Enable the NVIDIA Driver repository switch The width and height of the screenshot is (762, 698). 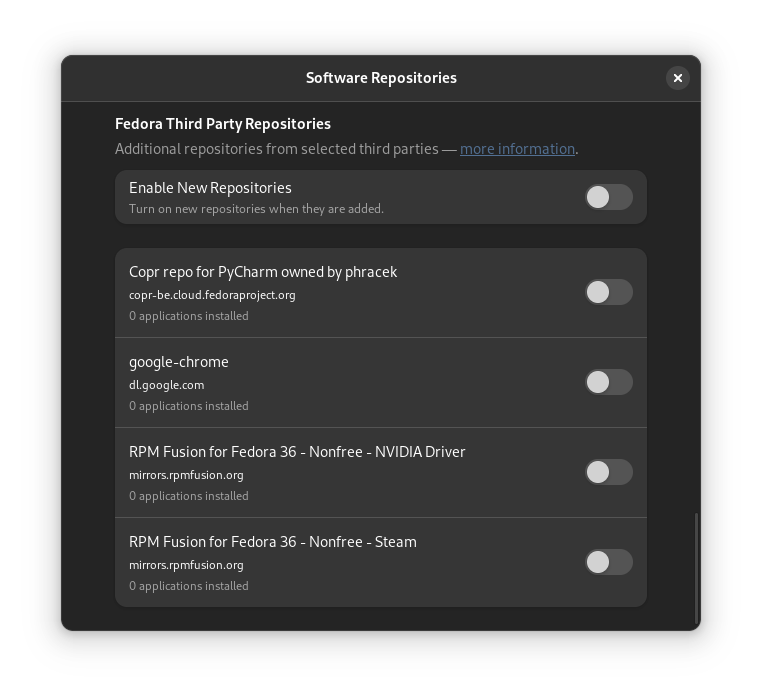point(609,472)
